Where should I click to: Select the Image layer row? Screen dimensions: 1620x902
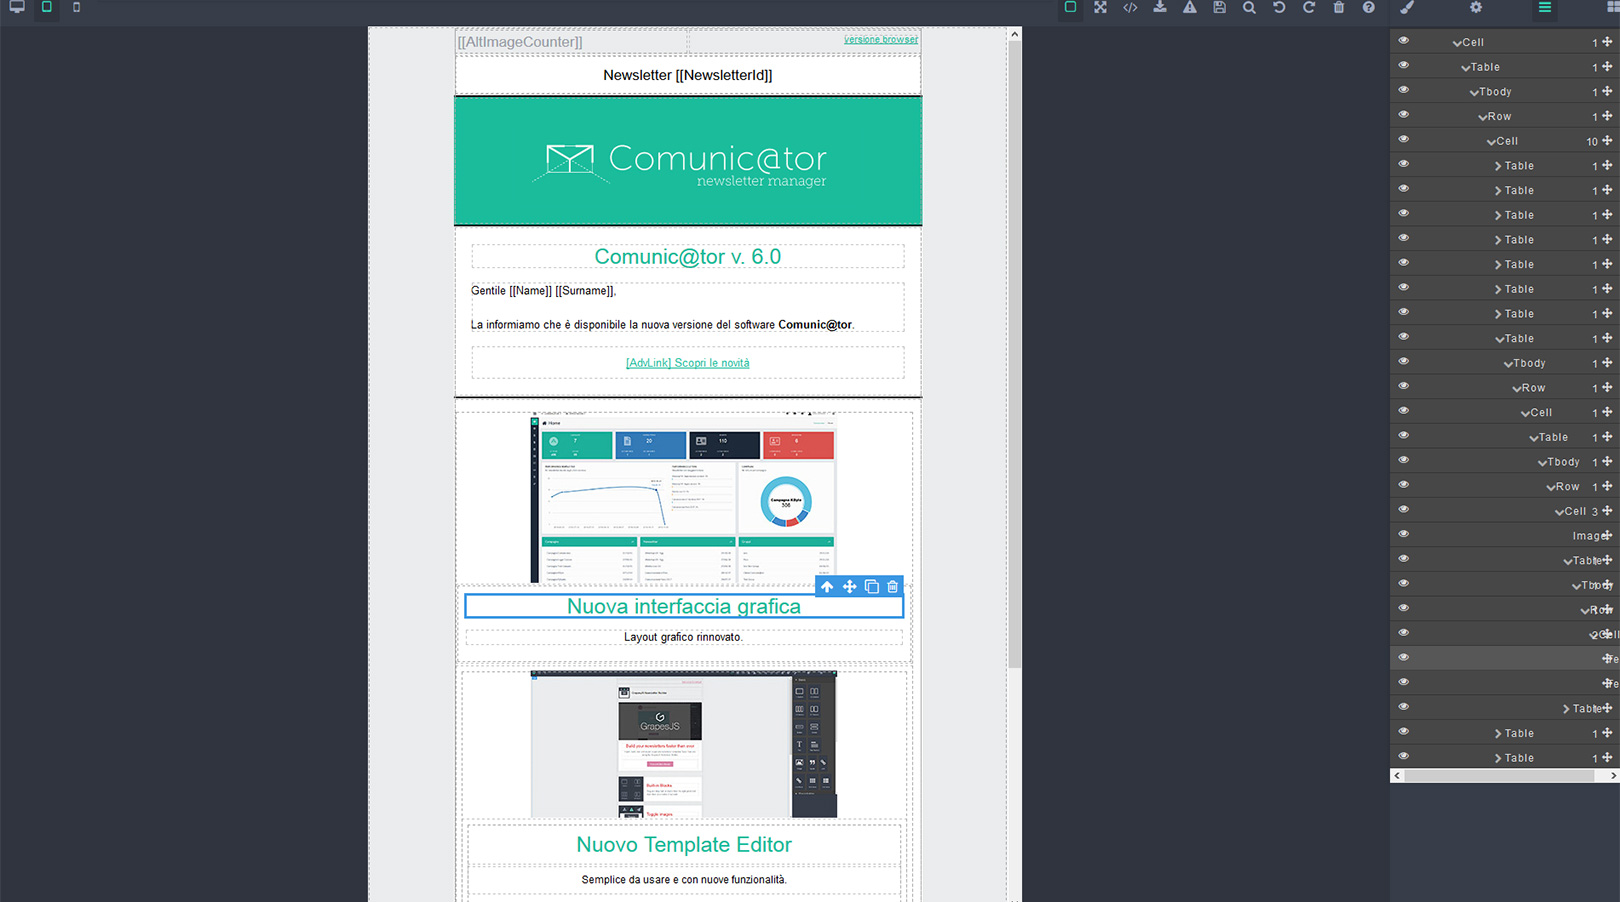pos(1505,535)
